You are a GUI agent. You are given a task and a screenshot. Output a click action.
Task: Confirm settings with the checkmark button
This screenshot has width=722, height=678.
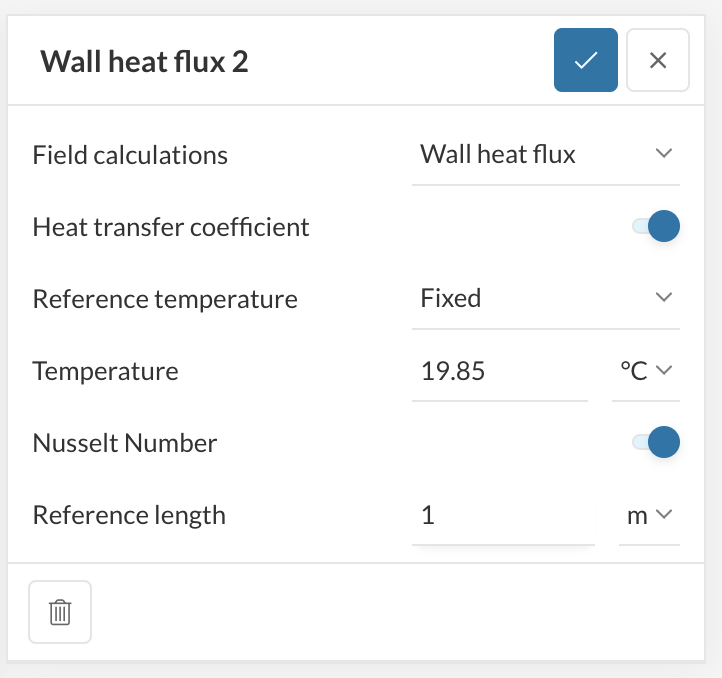coord(585,60)
